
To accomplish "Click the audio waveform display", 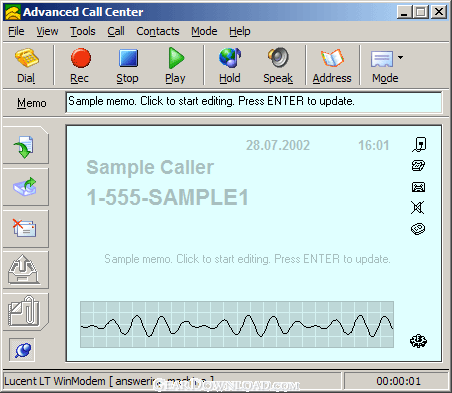I will pyautogui.click(x=237, y=325).
